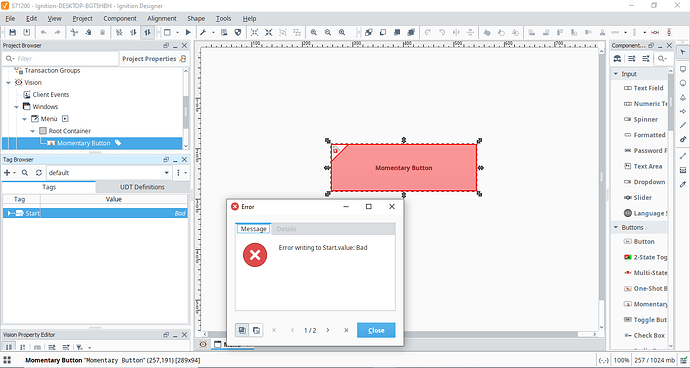
Task: Close the Error dialog with the Close button
Action: [x=376, y=330]
